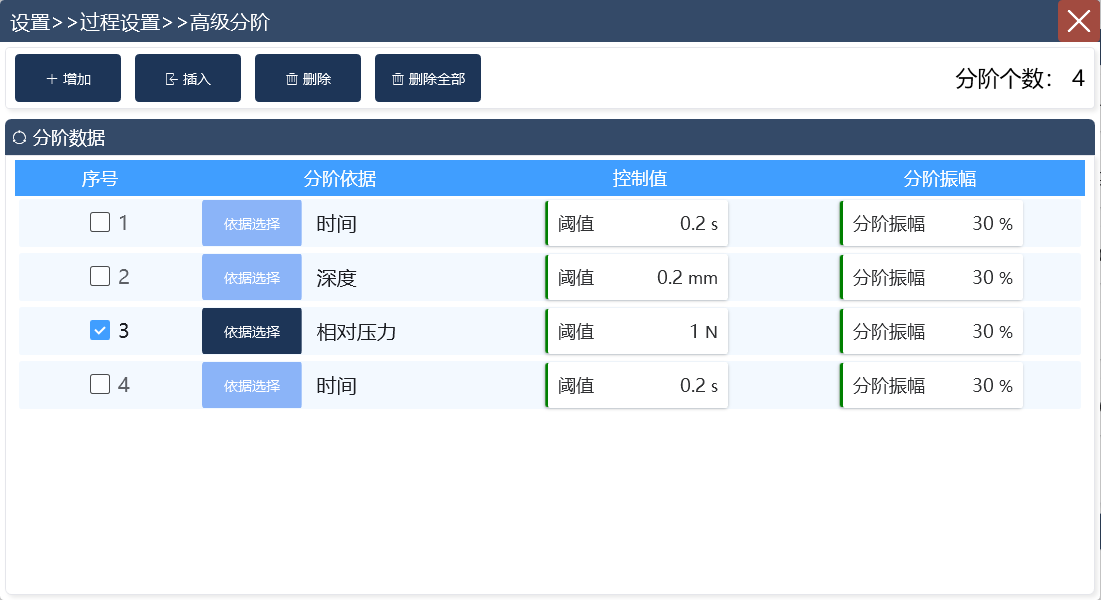
Task: Close the 高级分阶 settings dialog
Action: 1079,21
